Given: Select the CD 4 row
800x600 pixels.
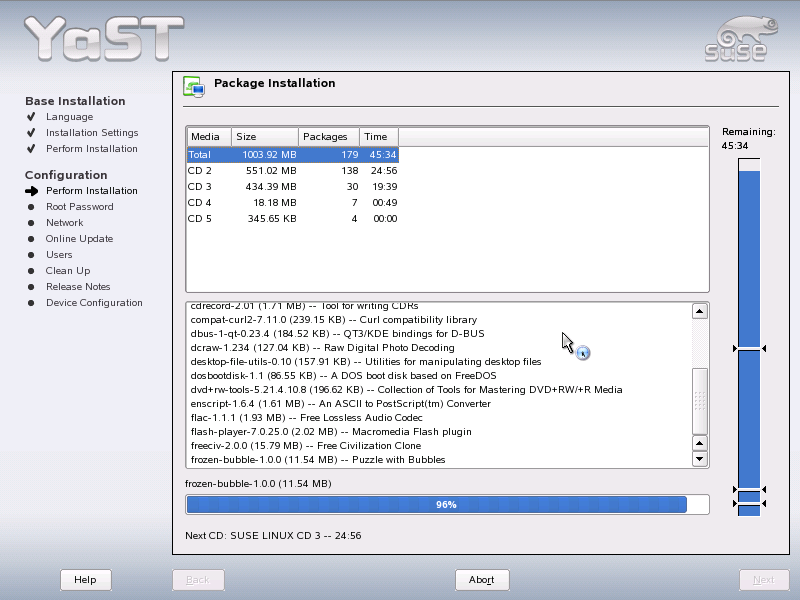Looking at the screenshot, I should click(292, 203).
